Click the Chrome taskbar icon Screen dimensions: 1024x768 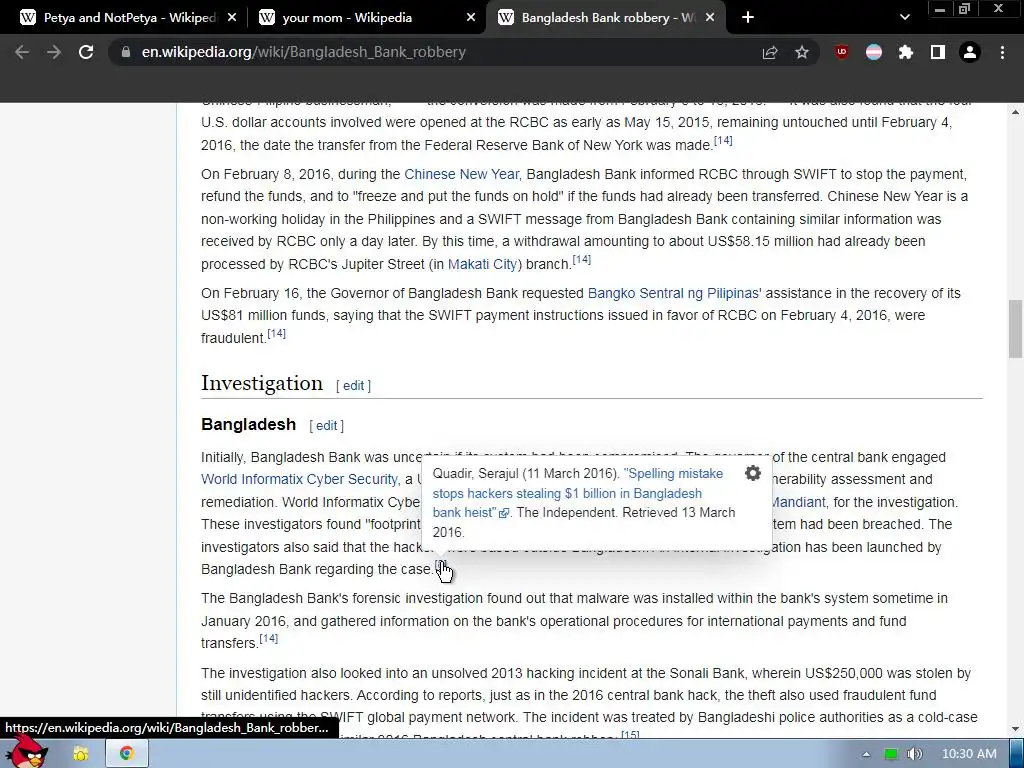[126, 754]
